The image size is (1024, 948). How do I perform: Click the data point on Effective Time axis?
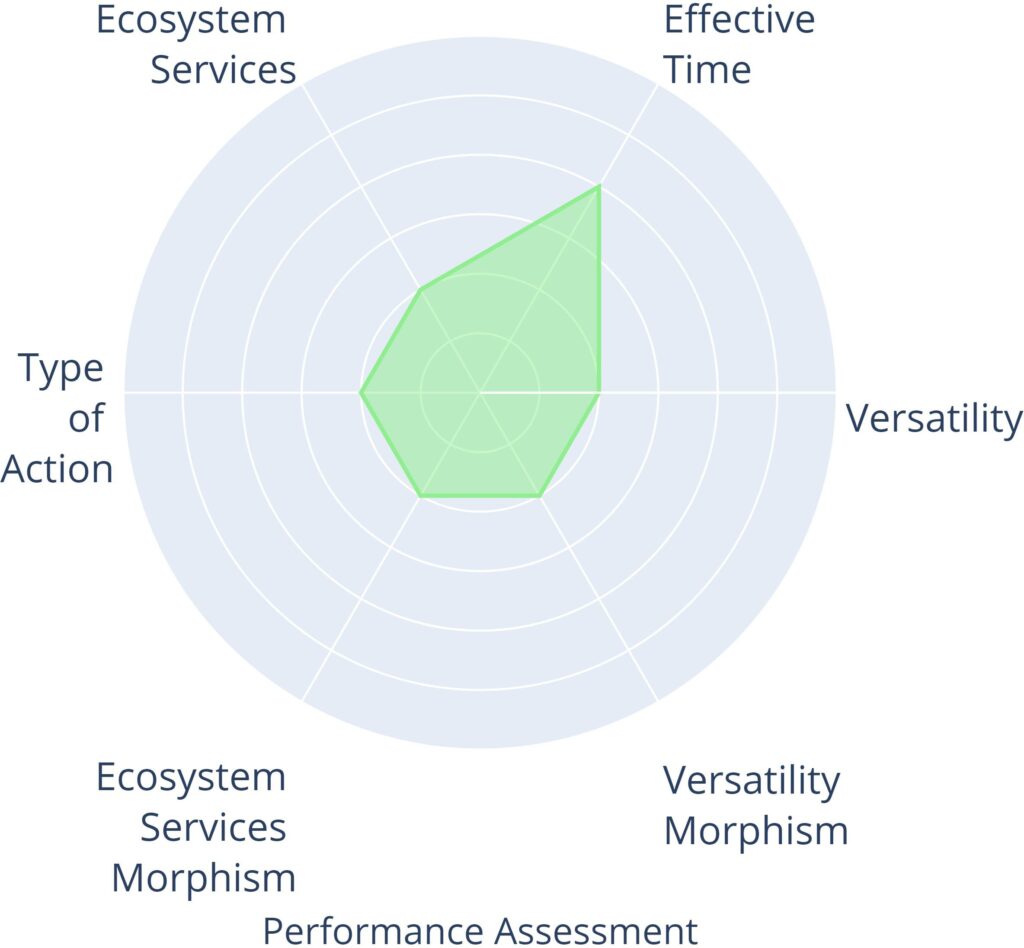[599, 187]
